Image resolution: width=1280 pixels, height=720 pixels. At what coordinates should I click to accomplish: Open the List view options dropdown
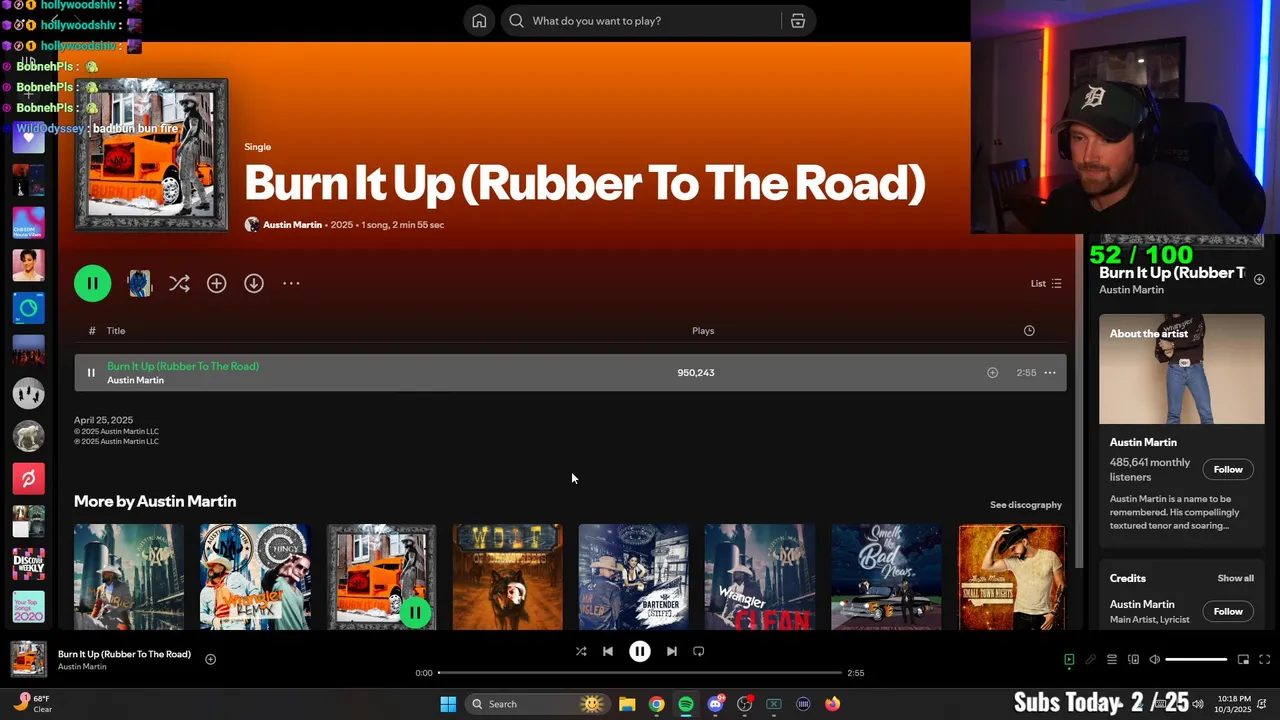point(1046,284)
